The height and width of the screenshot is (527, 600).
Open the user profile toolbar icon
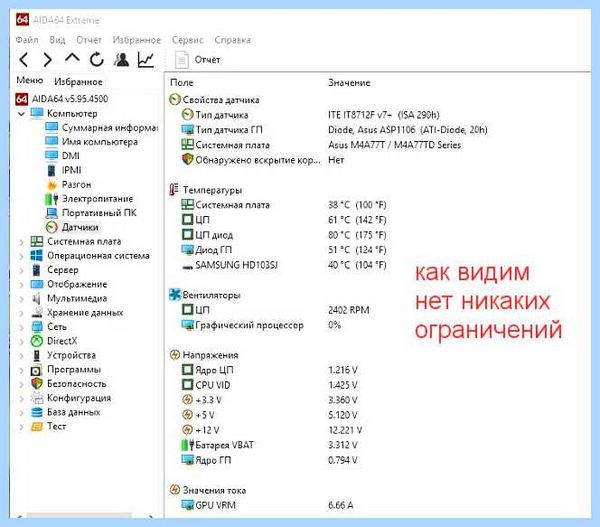tap(121, 59)
